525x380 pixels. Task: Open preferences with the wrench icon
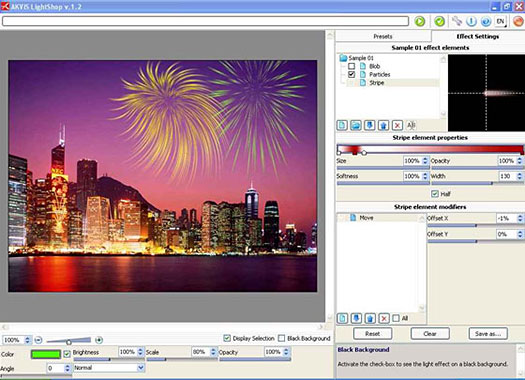tap(457, 21)
